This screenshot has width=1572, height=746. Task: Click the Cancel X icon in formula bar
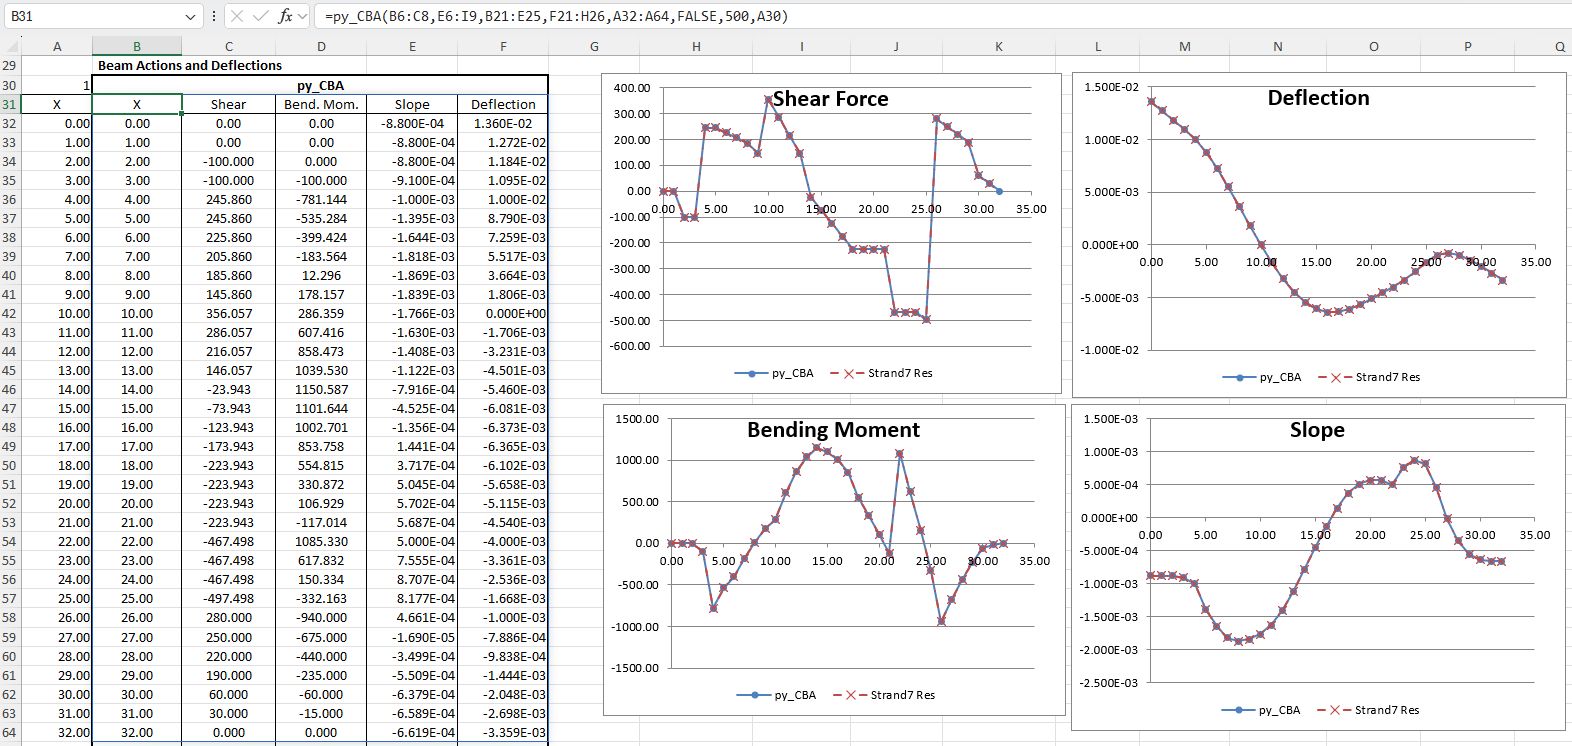click(237, 16)
